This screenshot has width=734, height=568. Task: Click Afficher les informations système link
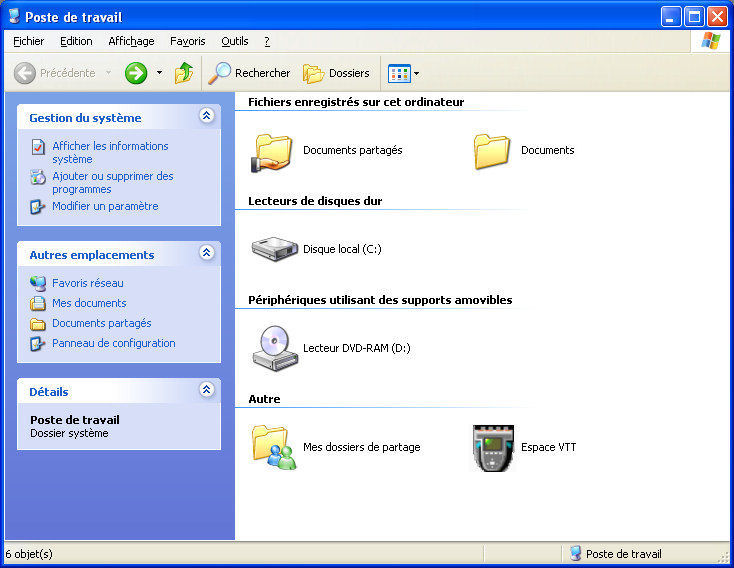[110, 153]
